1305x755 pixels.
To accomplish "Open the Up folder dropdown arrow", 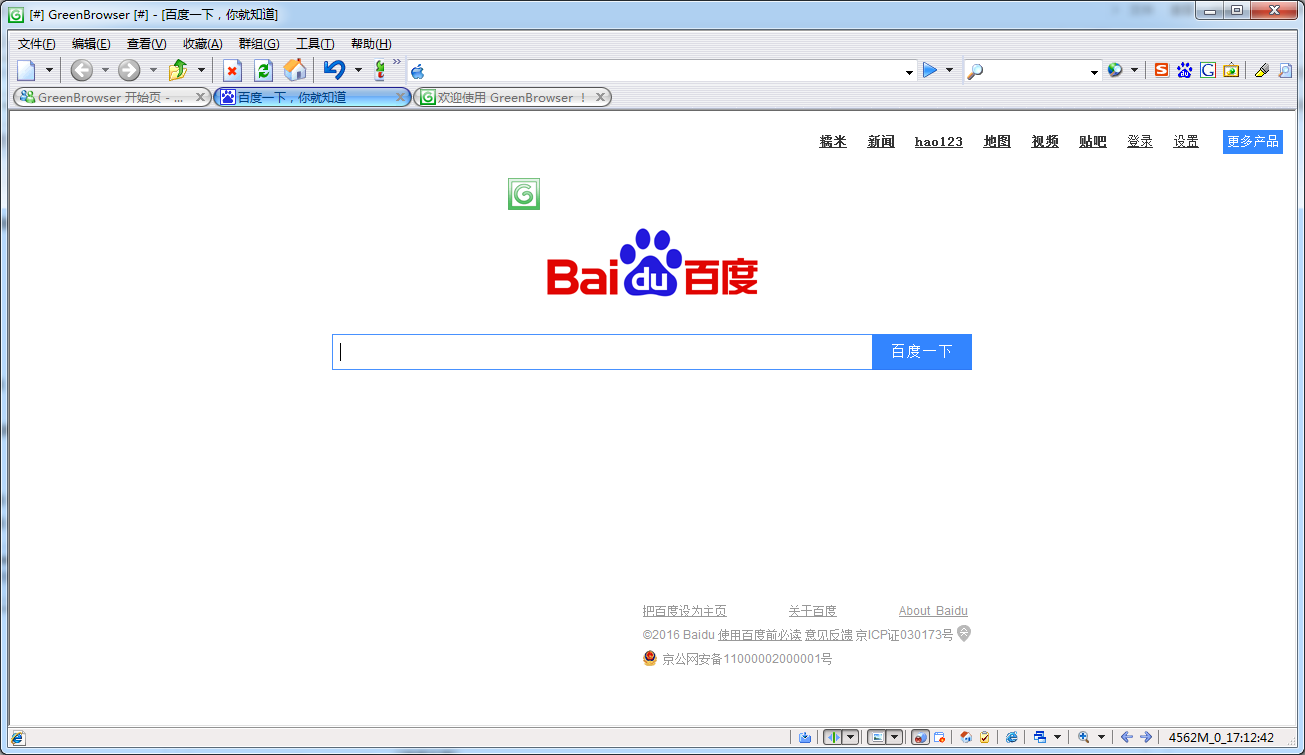I will (201, 71).
